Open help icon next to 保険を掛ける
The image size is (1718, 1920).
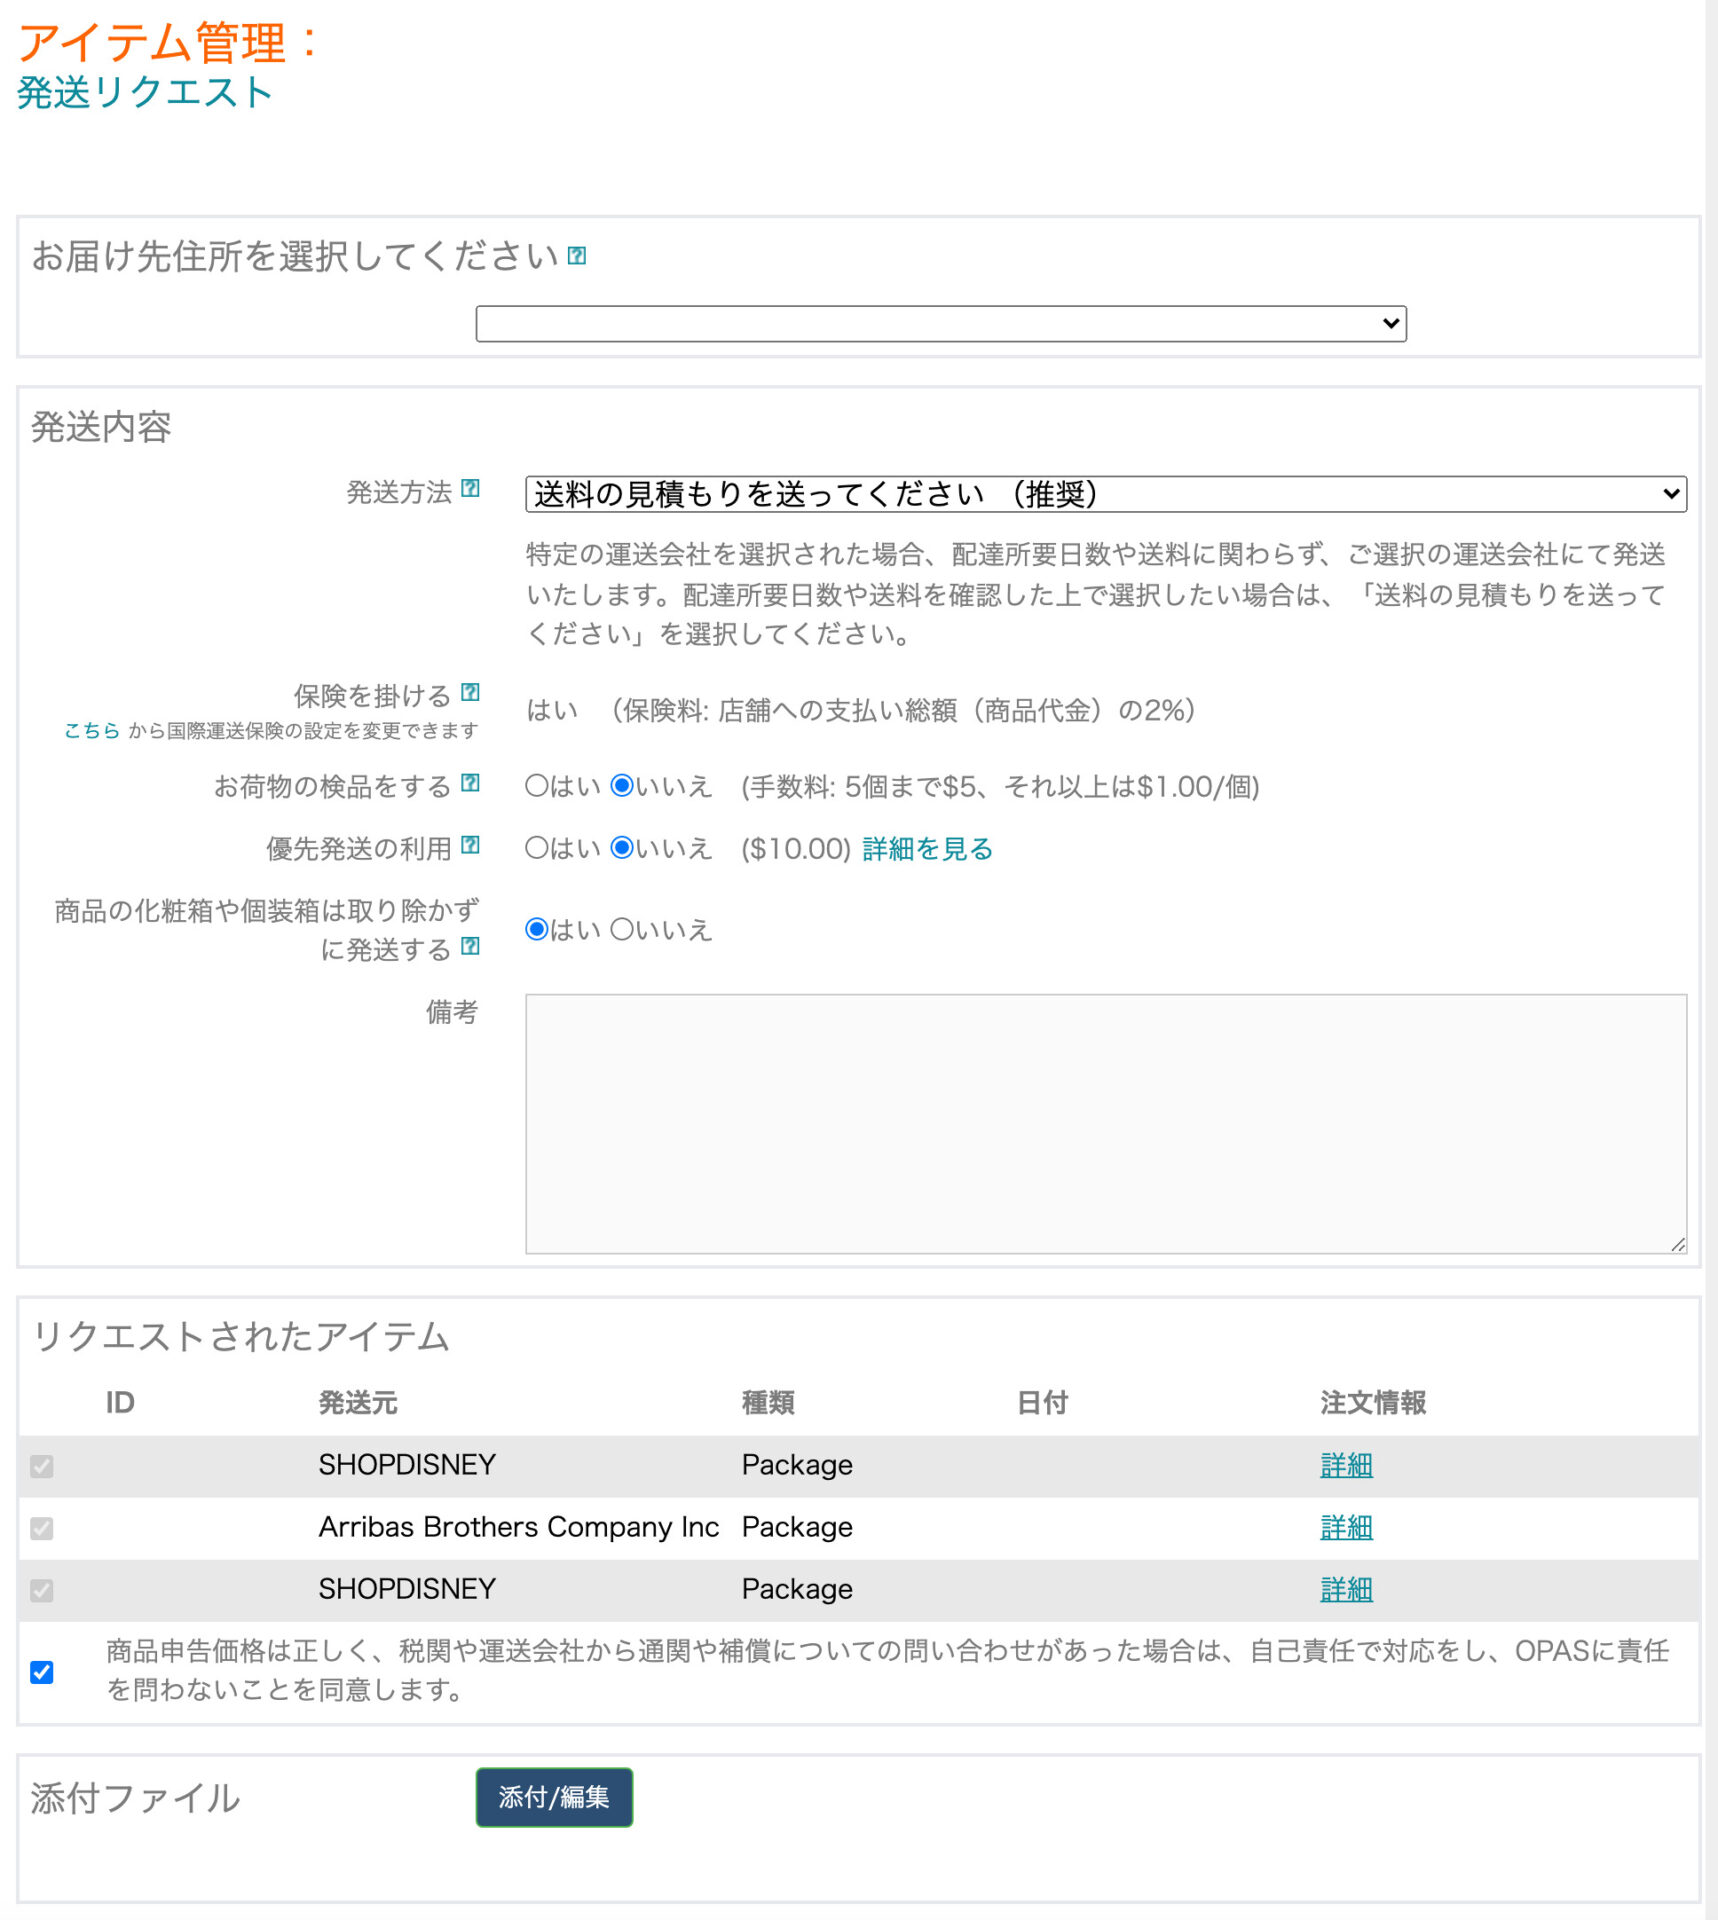pos(470,693)
